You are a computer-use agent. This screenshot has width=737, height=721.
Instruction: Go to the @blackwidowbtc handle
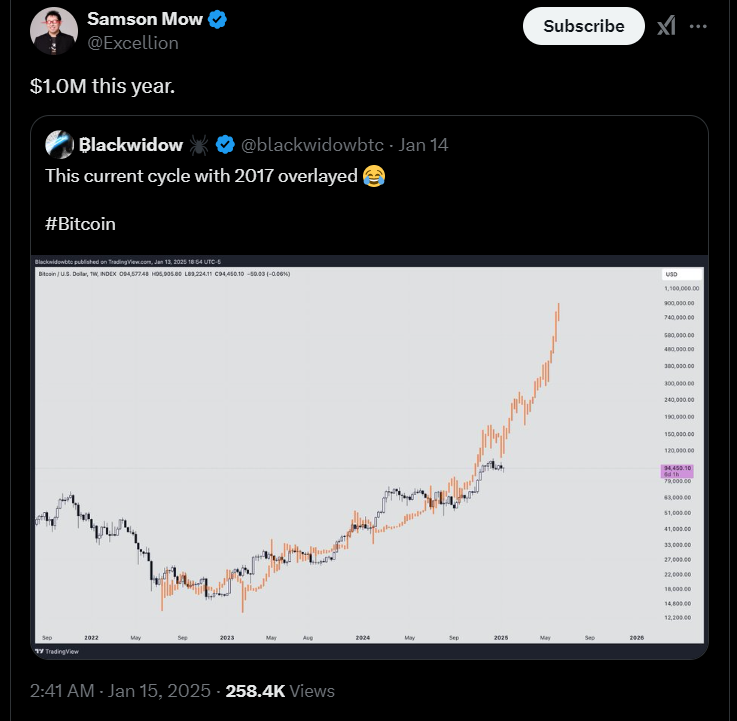[x=311, y=145]
